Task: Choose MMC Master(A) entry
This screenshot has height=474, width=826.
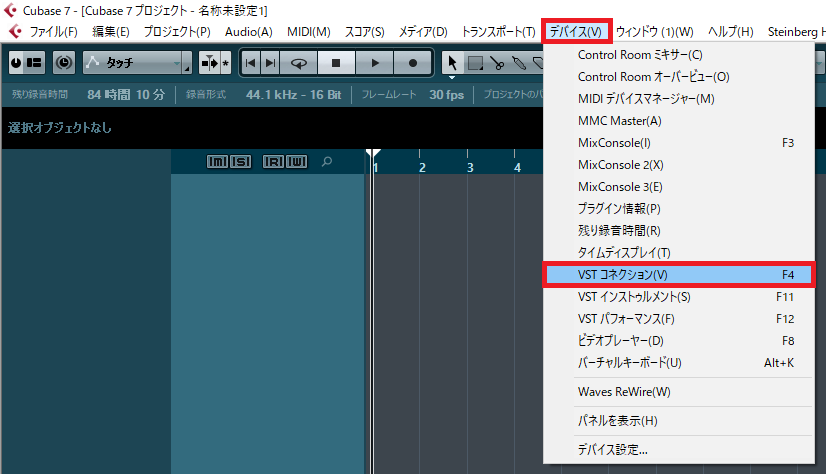Action: click(x=679, y=121)
